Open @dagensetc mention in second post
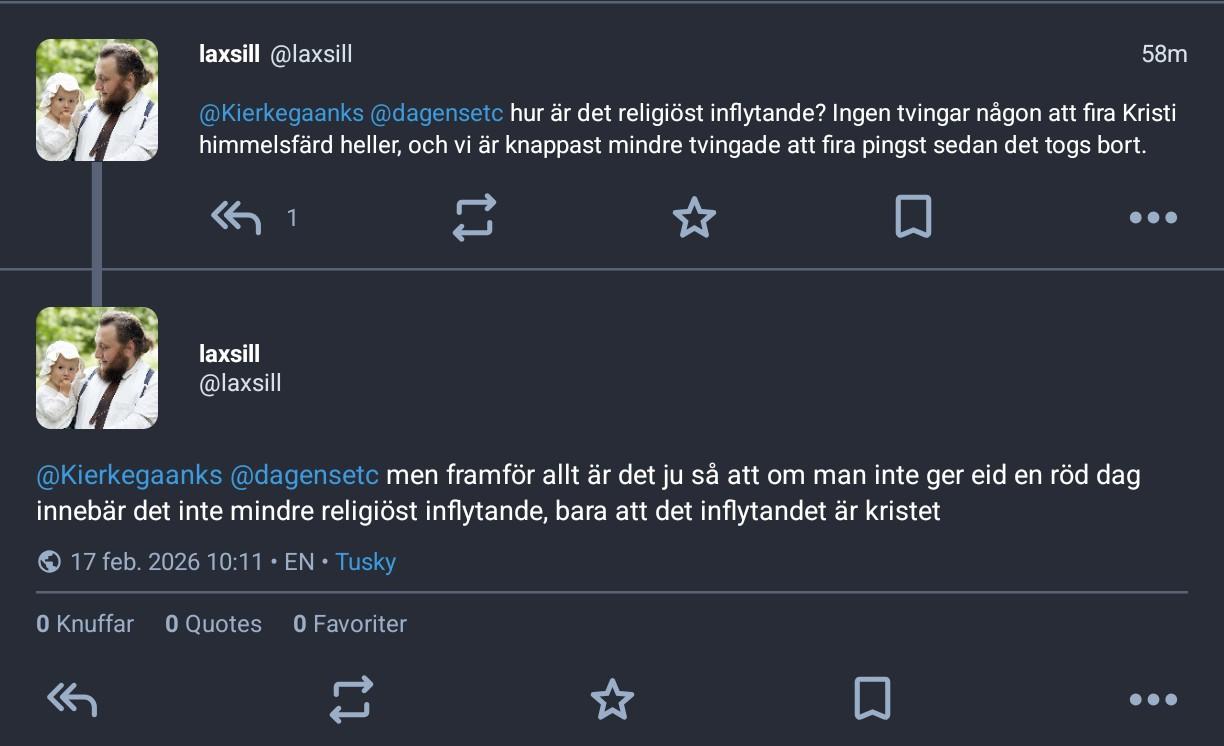 tap(304, 475)
